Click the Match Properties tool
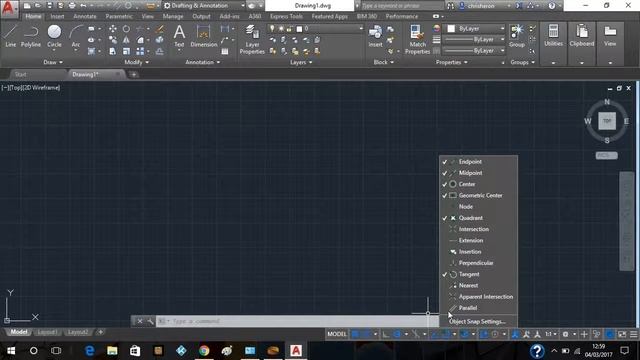The image size is (640, 360). (417, 39)
